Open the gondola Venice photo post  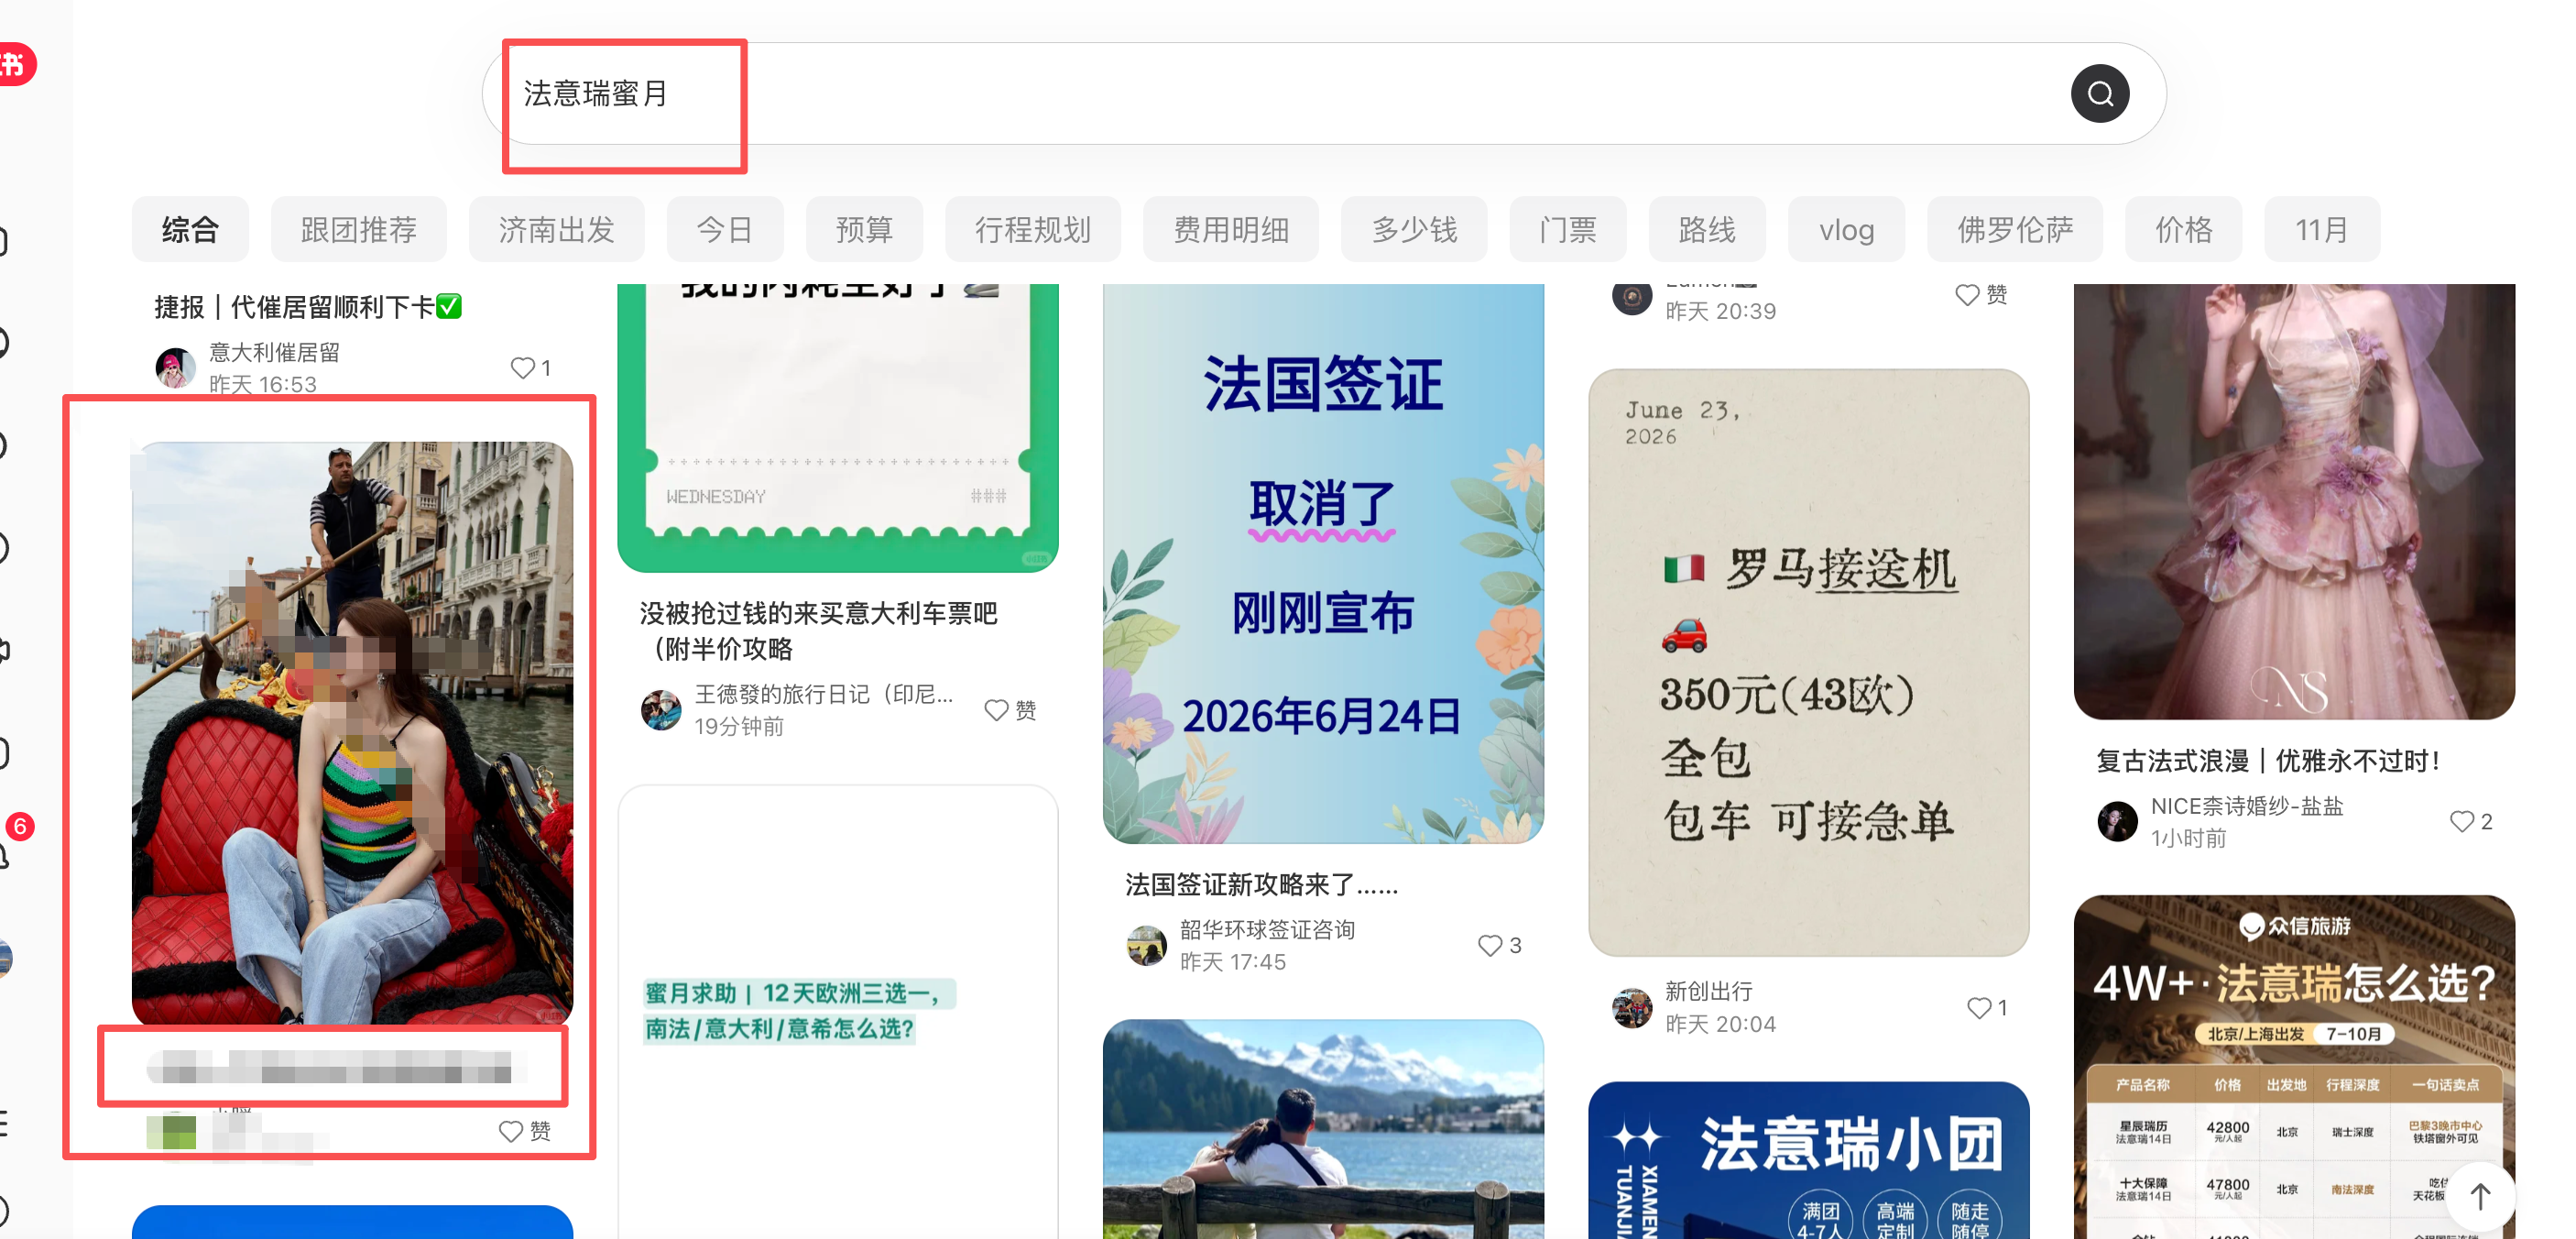point(352,732)
